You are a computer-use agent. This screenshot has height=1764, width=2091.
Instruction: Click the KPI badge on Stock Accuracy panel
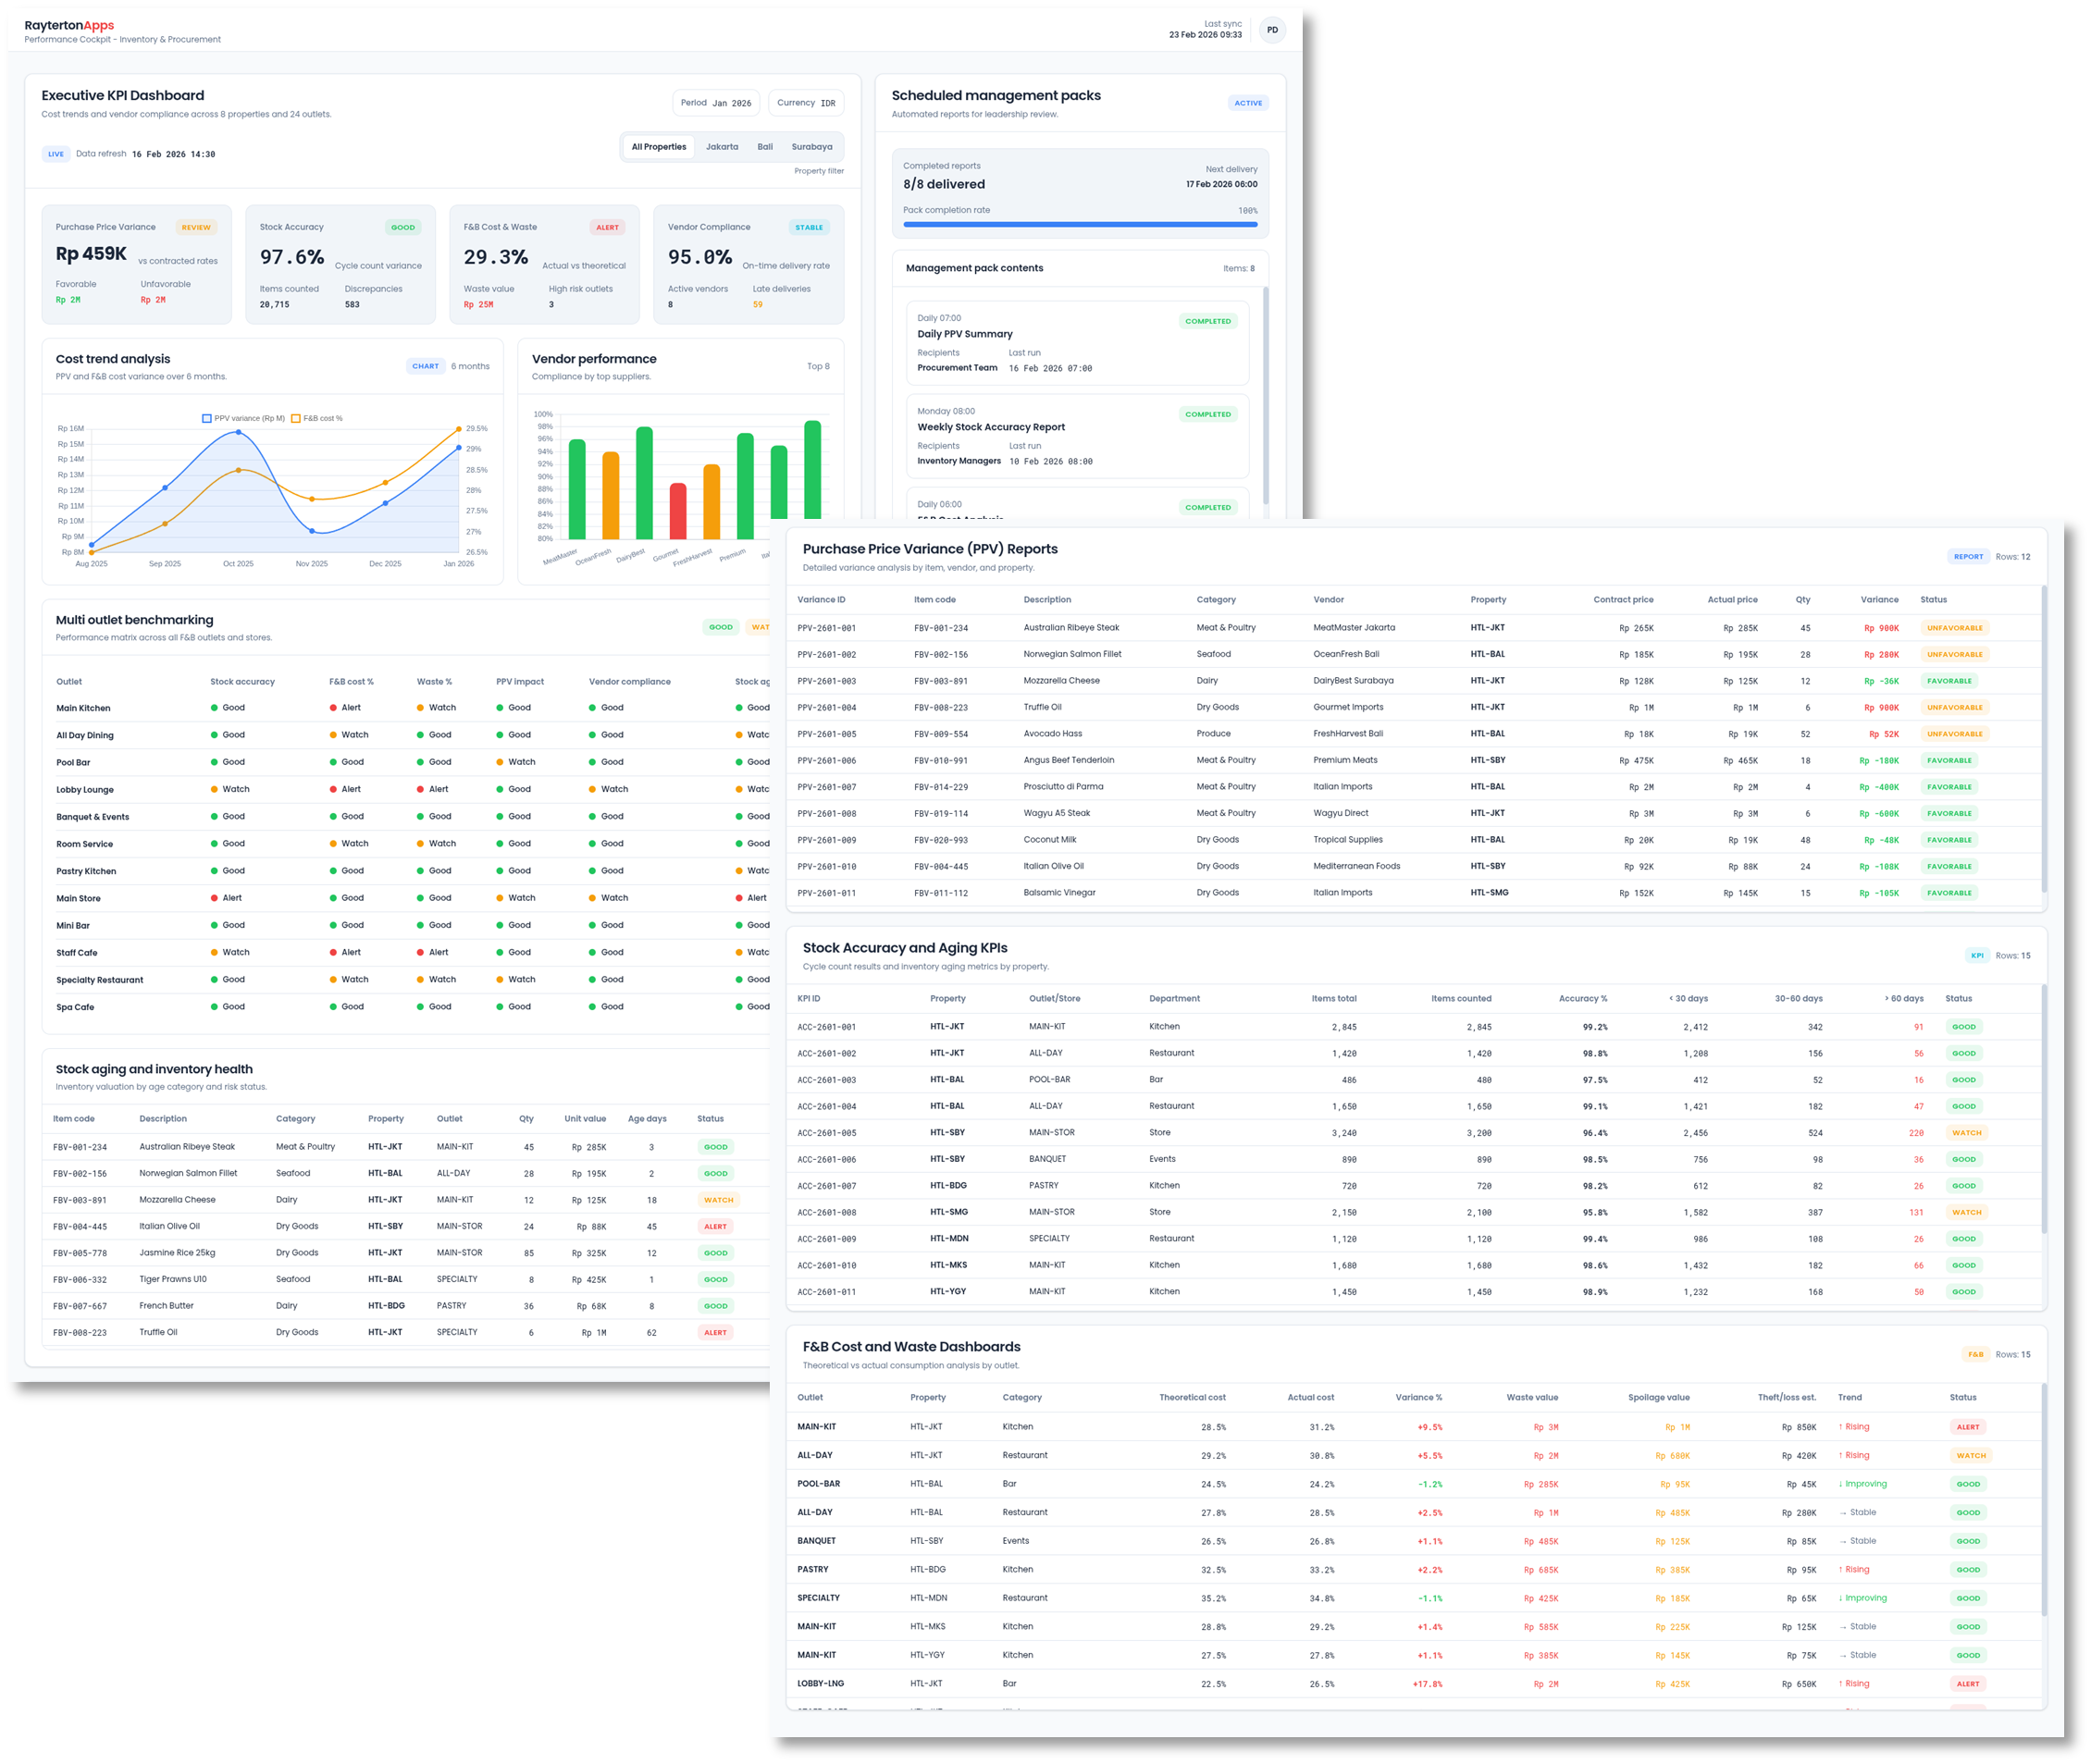(1976, 956)
